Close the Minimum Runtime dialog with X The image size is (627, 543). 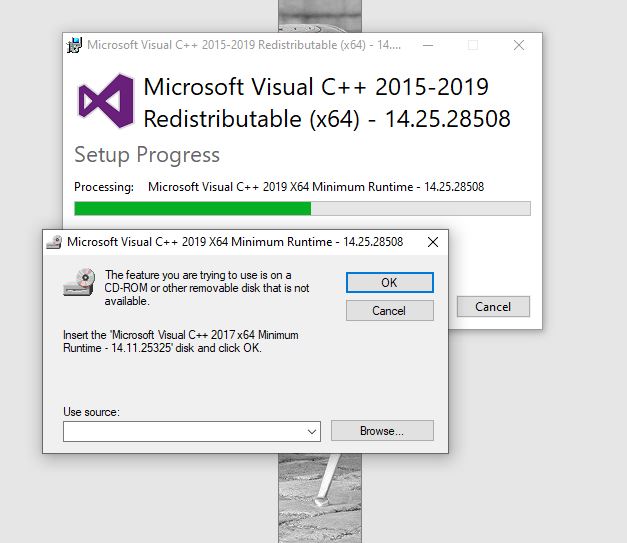(433, 242)
